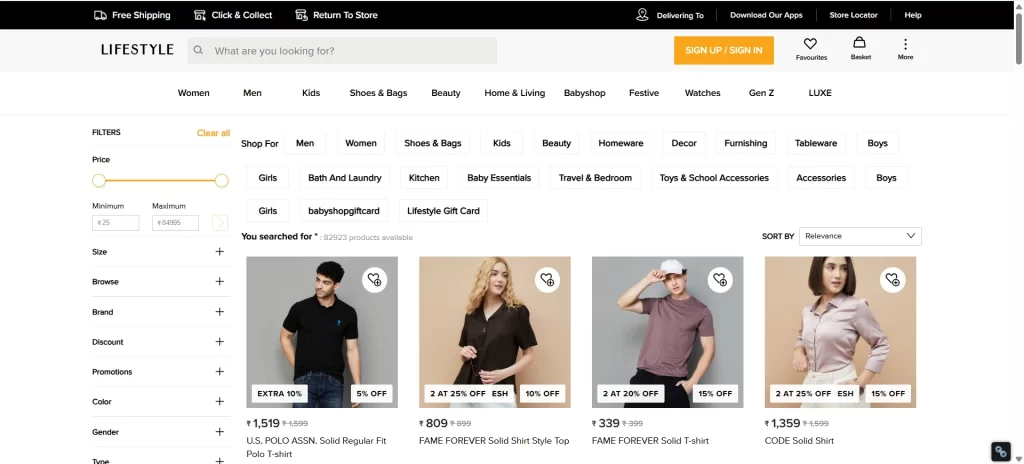Image resolution: width=1024 pixels, height=464 pixels.
Task: Open Favourites heart icon in header
Action: [810, 44]
